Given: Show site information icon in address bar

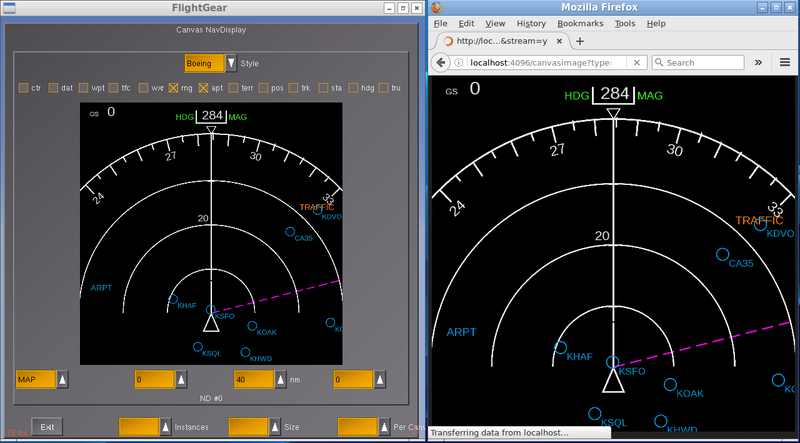Looking at the screenshot, I should click(458, 62).
